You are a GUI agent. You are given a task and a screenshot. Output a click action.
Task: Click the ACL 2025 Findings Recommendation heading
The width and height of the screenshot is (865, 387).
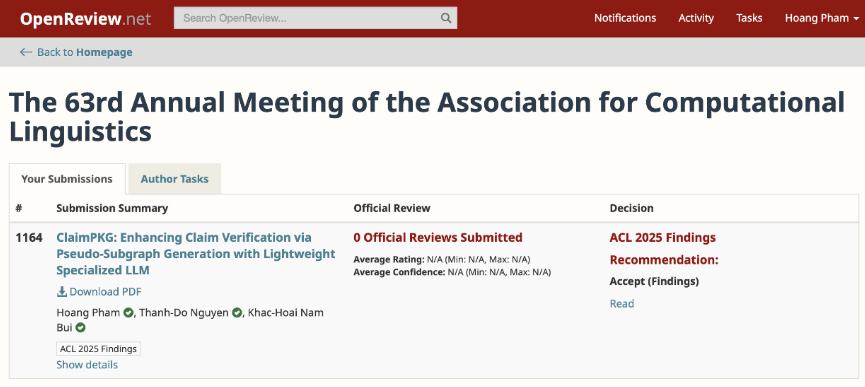[664, 249]
